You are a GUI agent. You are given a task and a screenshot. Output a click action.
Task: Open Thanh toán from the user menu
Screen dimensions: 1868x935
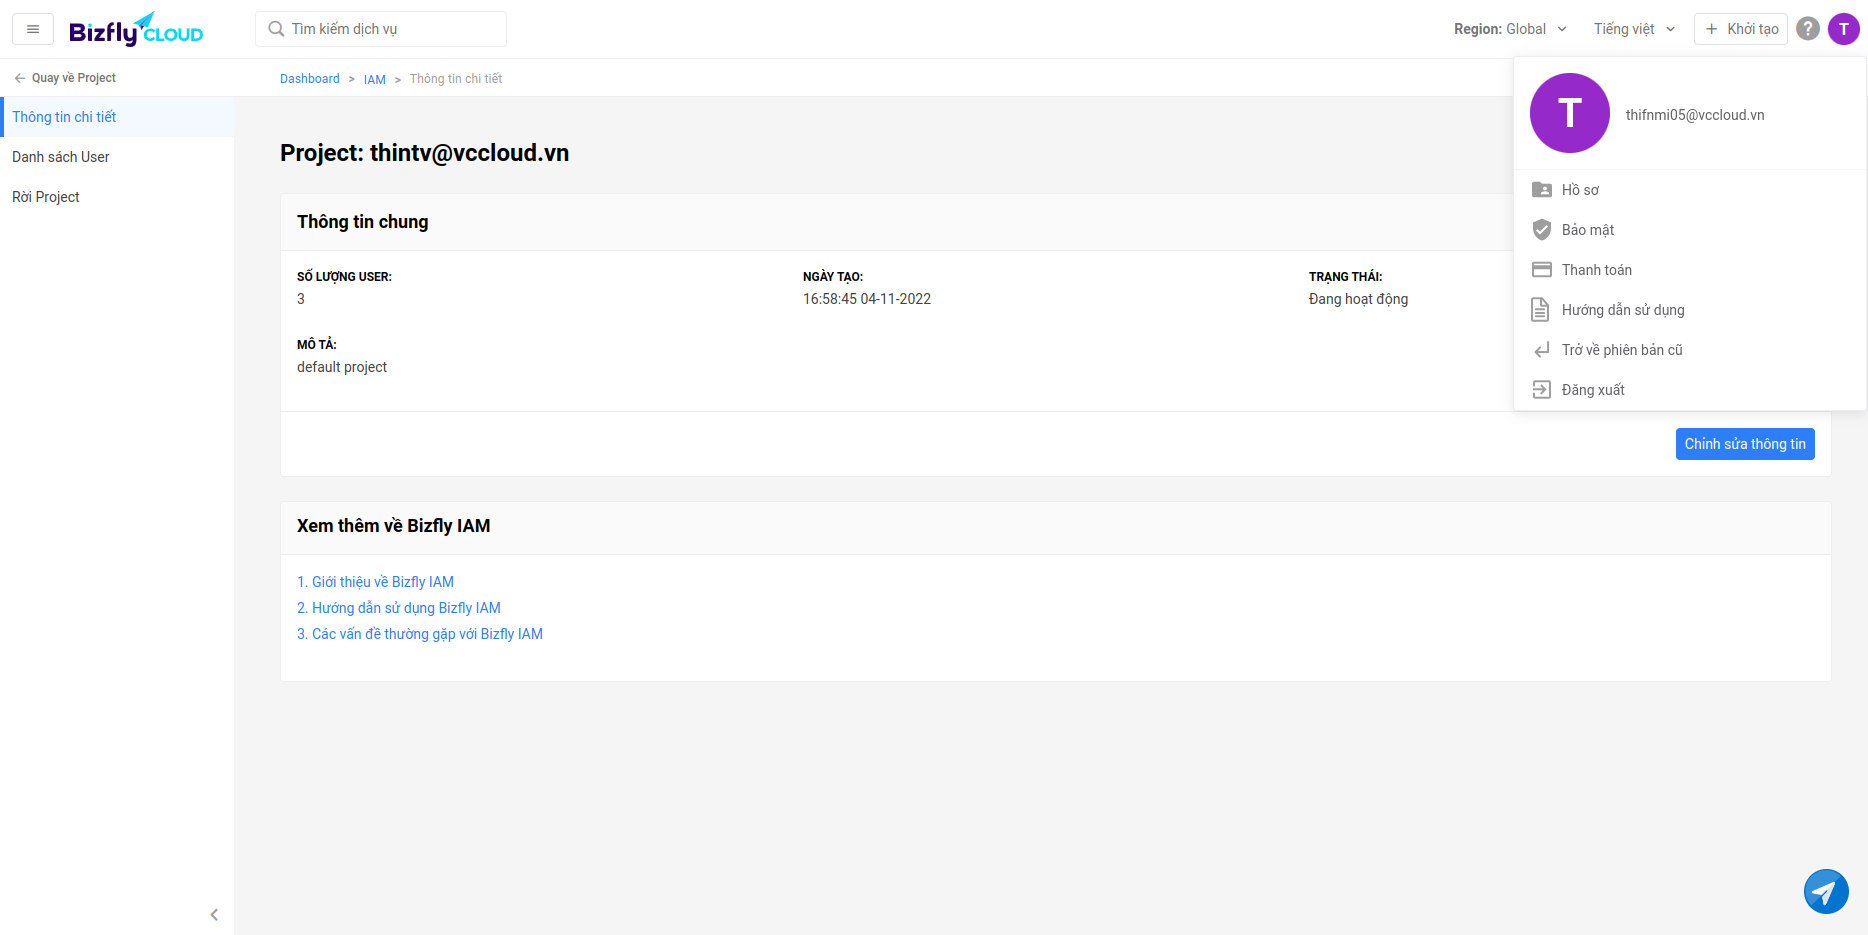coord(1596,270)
